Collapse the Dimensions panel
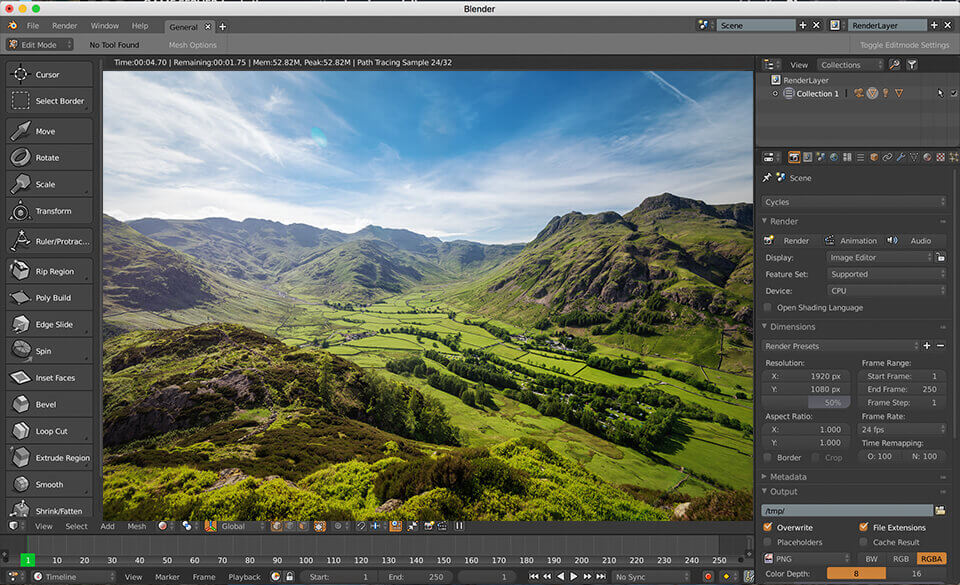This screenshot has height=585, width=960. click(x=765, y=326)
